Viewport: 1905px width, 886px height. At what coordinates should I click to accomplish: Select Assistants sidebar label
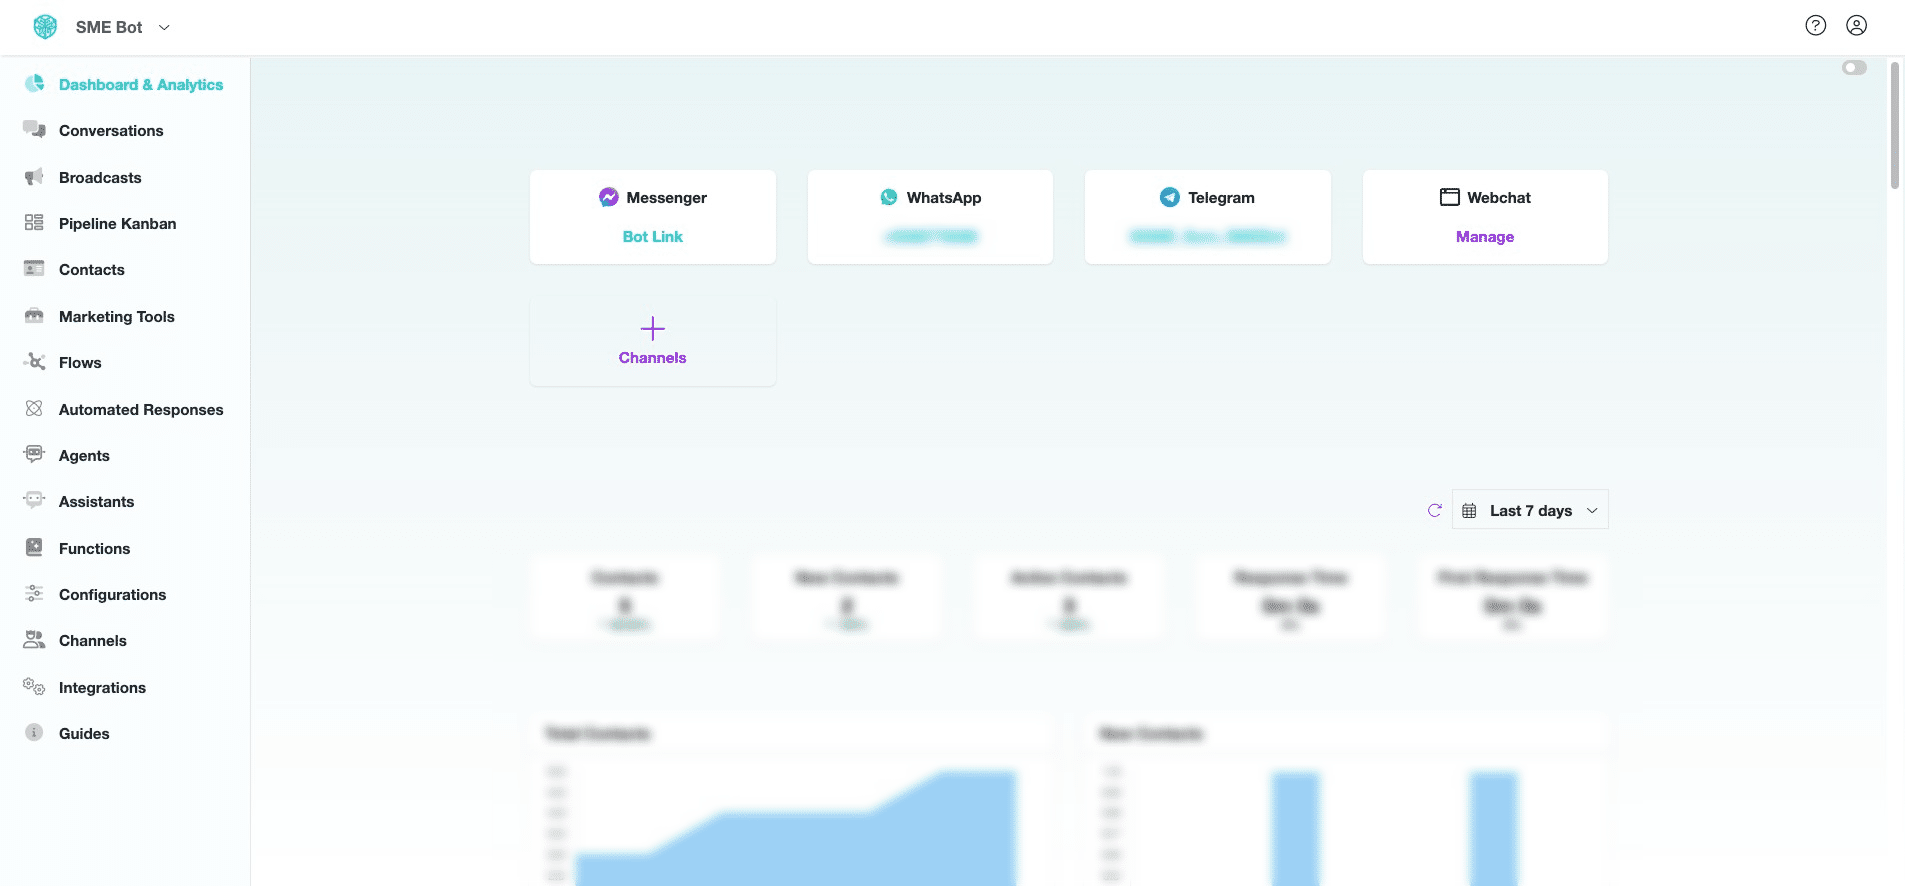96,502
